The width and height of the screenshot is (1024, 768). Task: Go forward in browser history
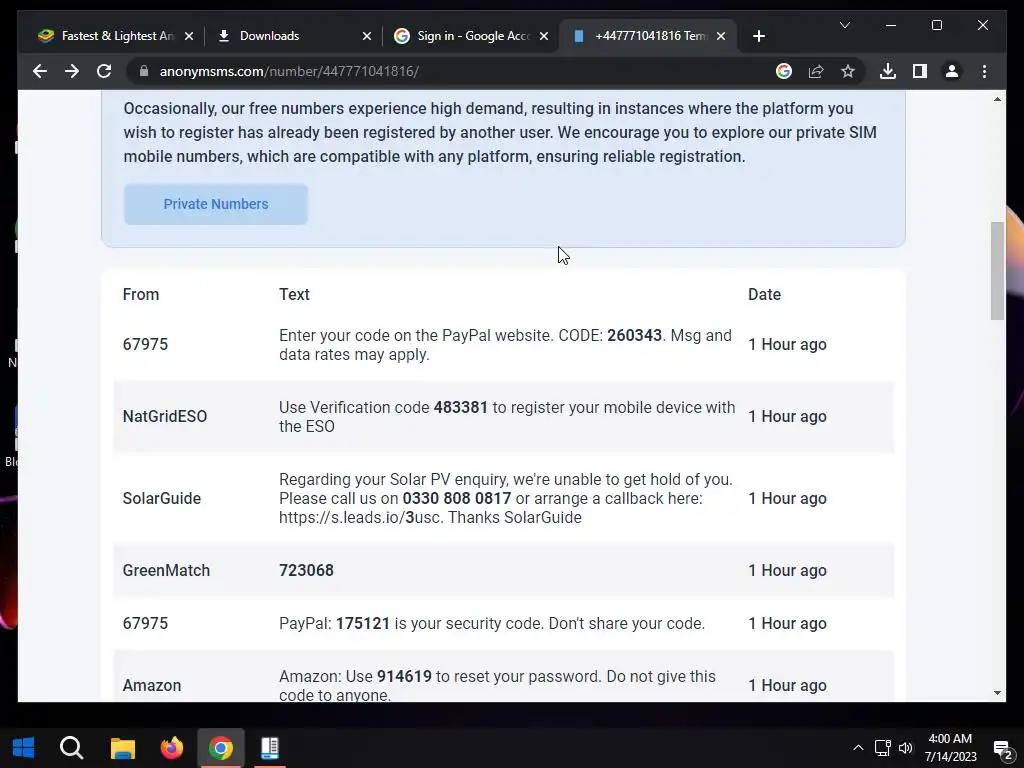72,71
